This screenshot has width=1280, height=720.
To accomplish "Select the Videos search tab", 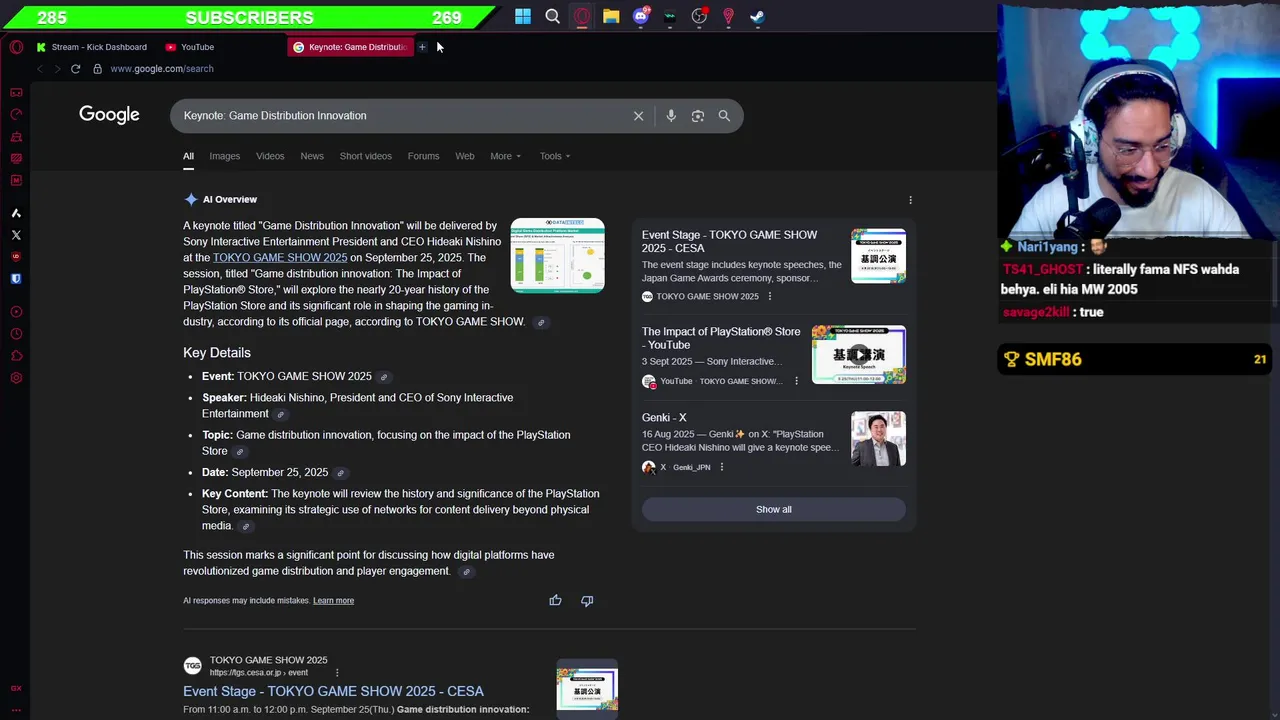I will click(270, 156).
